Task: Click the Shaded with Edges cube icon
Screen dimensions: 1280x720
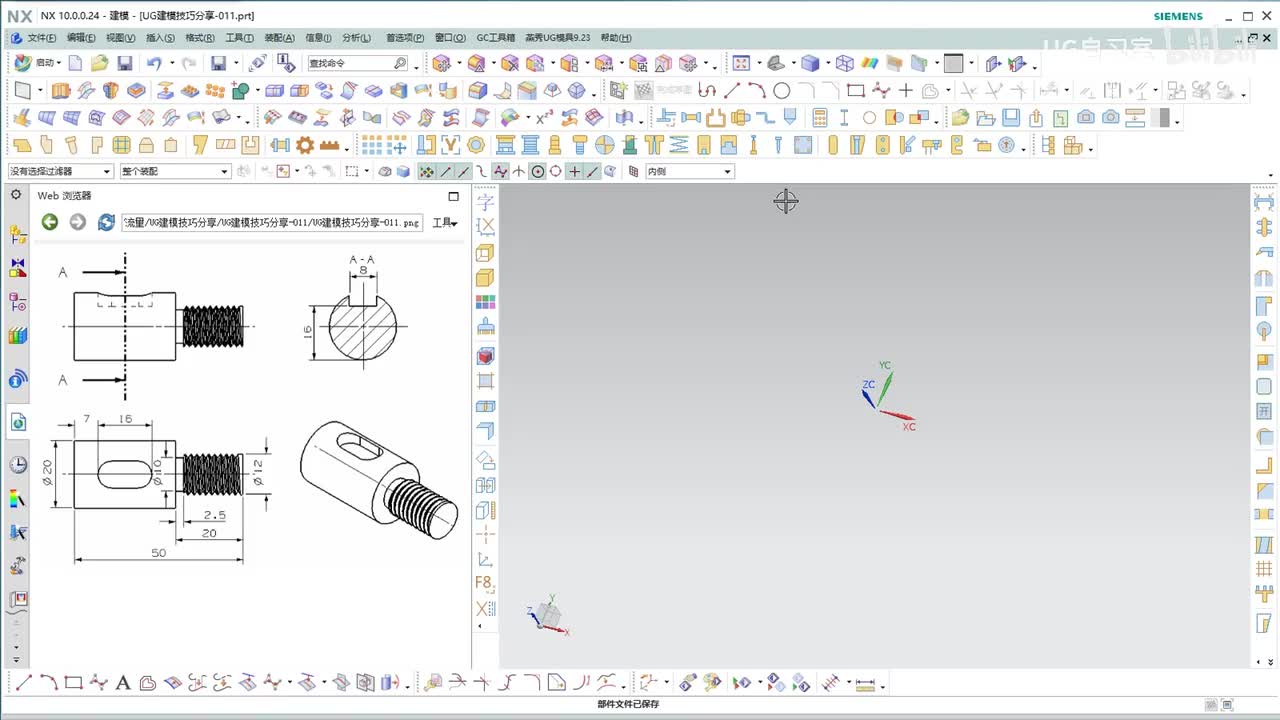Action: coord(810,63)
